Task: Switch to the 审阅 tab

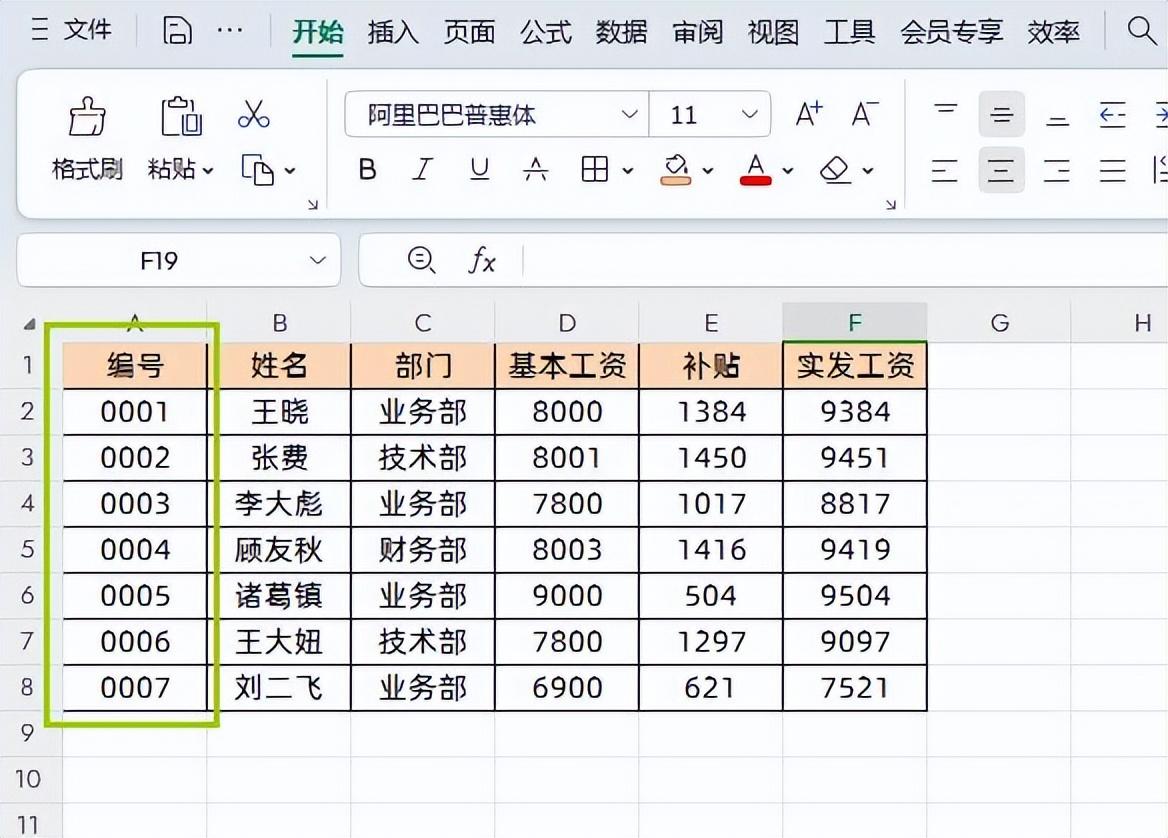Action: coord(697,32)
